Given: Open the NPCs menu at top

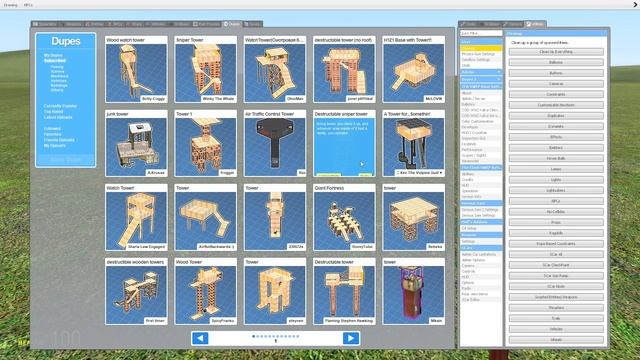Looking at the screenshot, I should [28, 5].
